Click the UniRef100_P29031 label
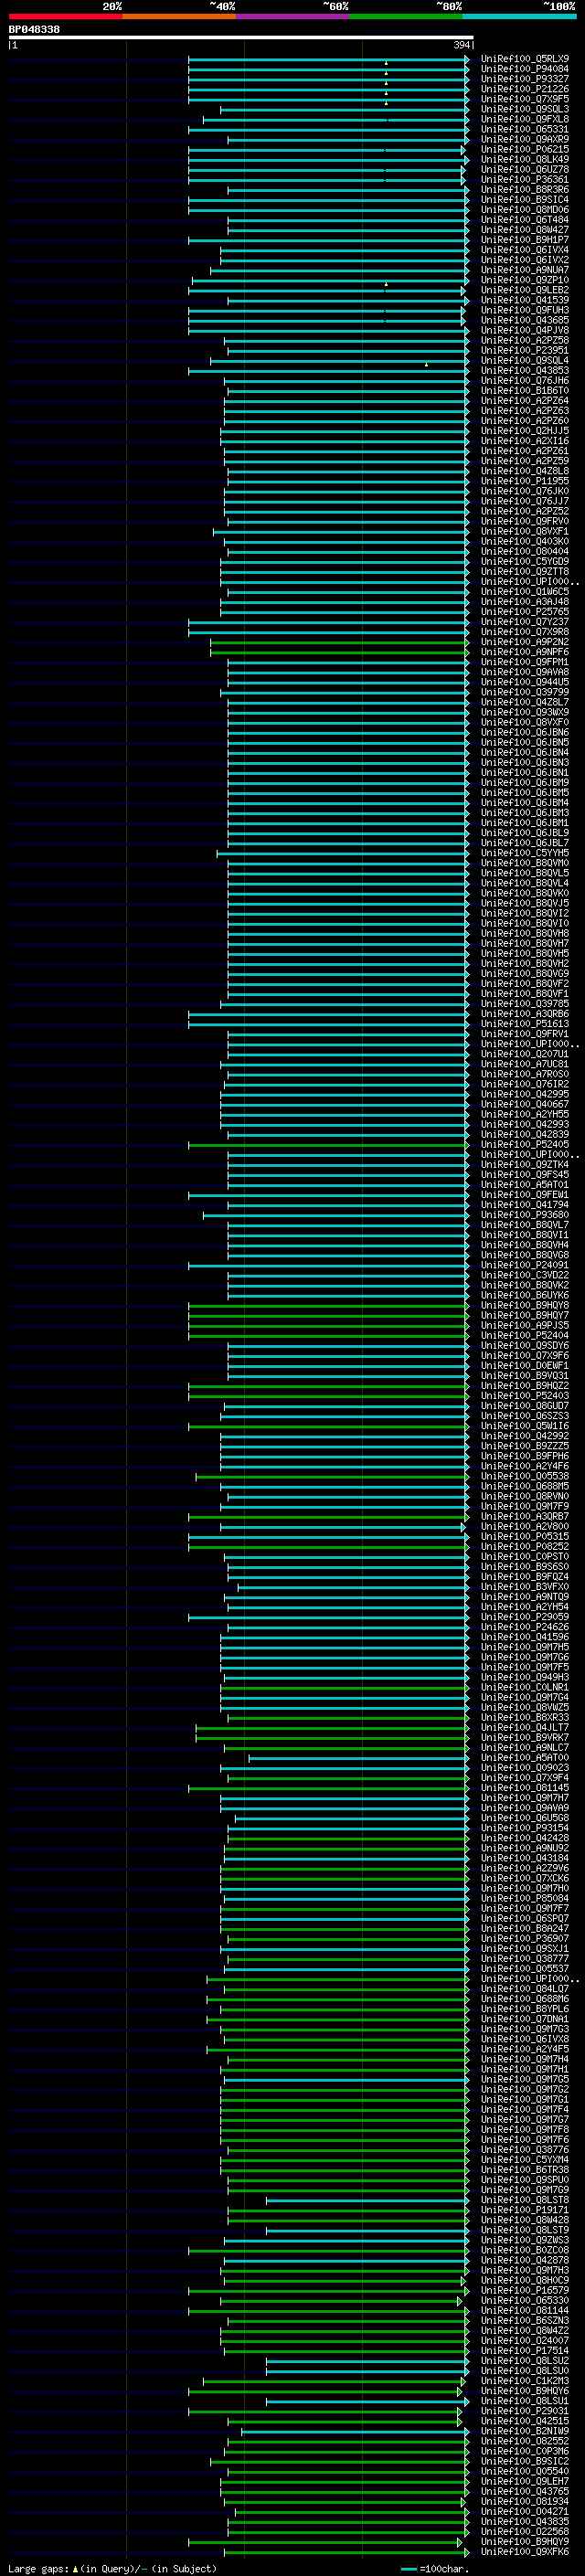585x2576 pixels. pos(525,2411)
